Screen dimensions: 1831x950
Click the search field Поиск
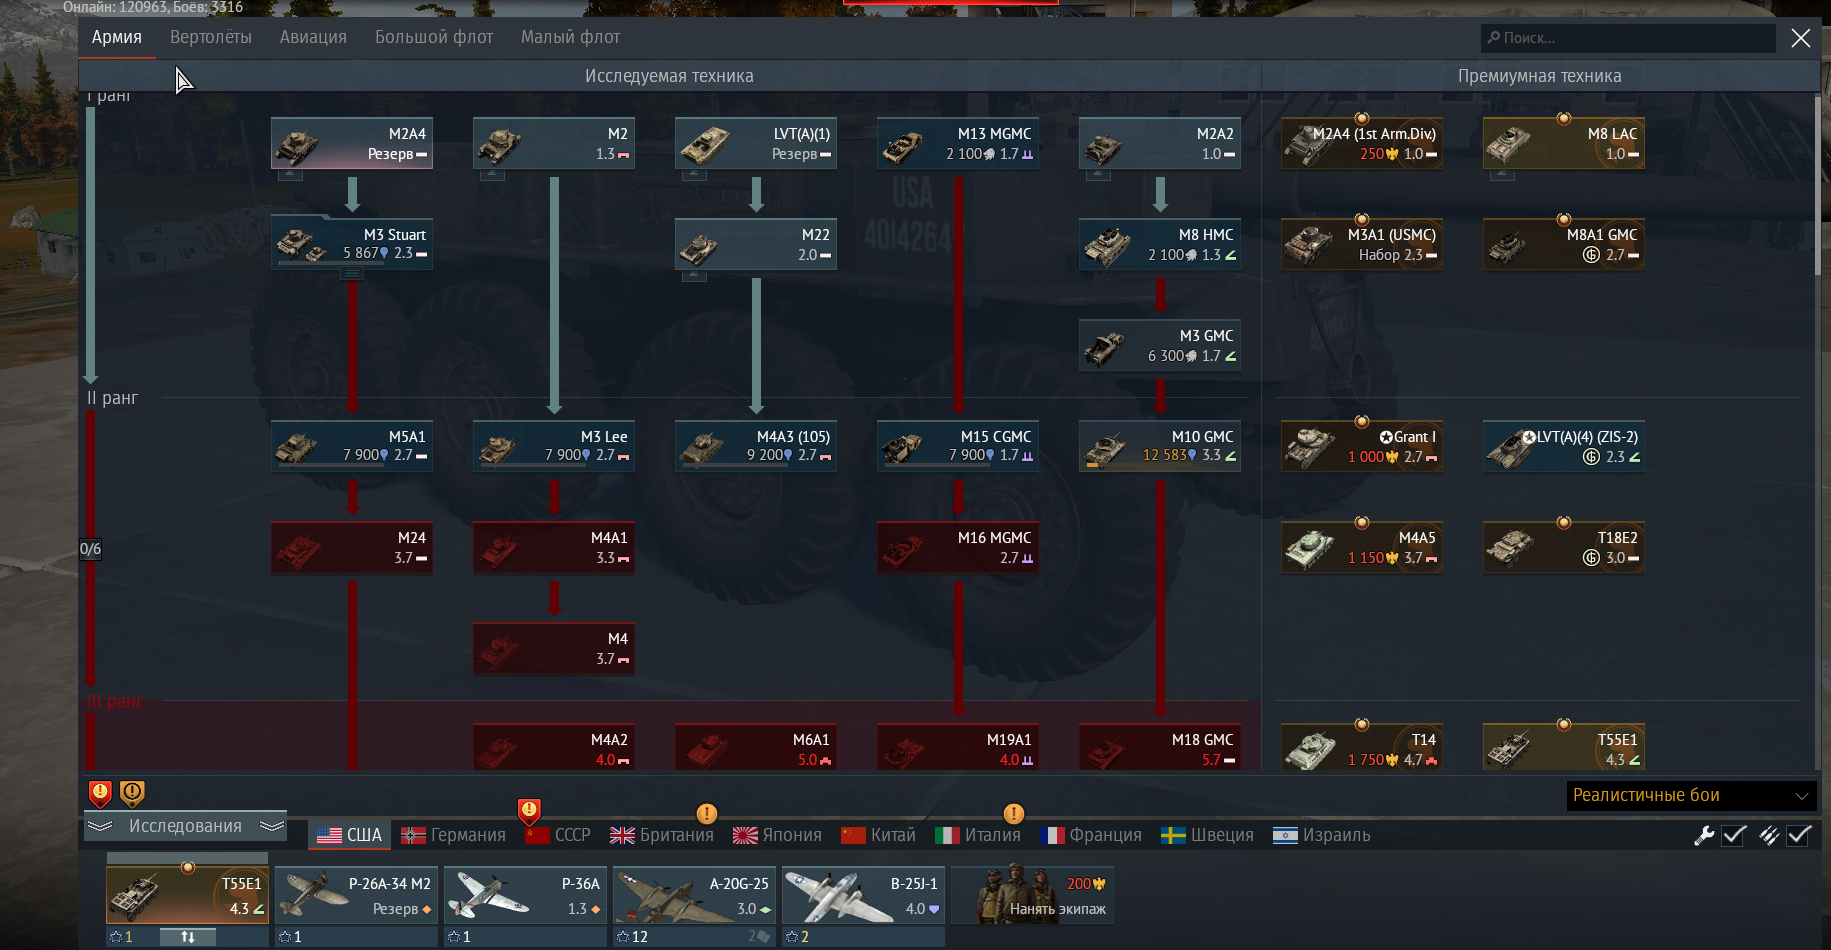pyautogui.click(x=1628, y=38)
